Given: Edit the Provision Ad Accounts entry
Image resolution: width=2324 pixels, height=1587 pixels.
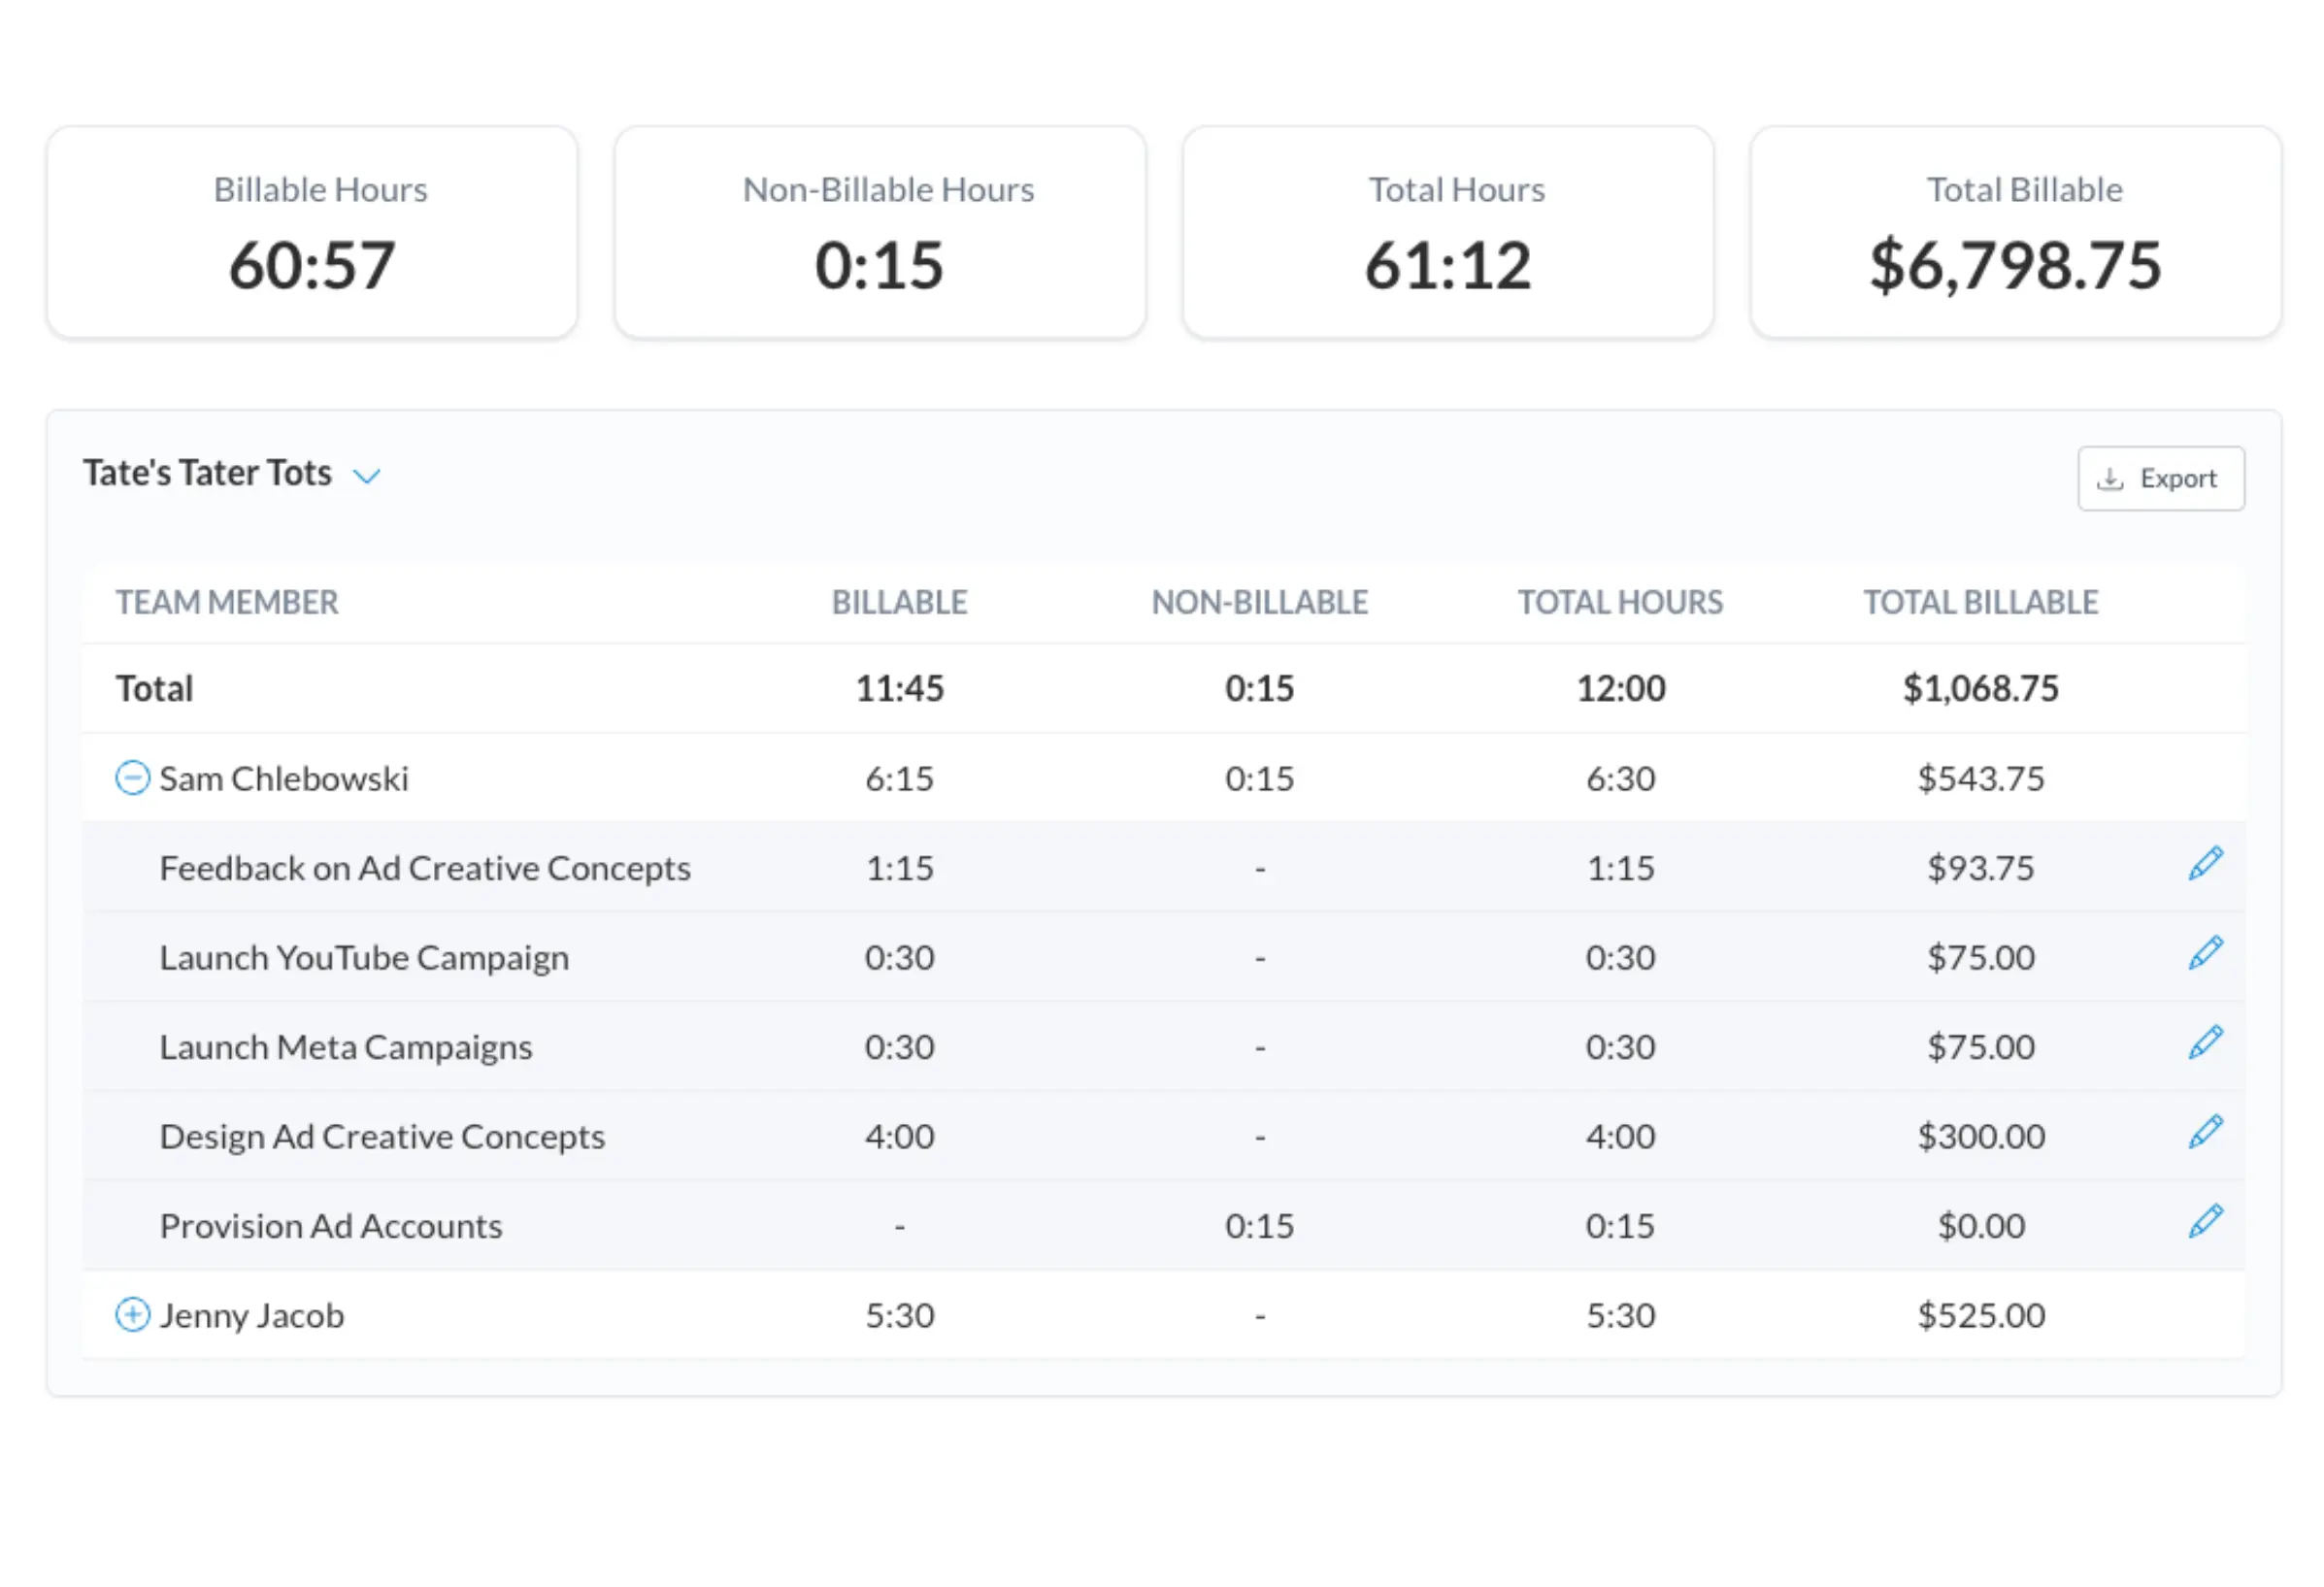Looking at the screenshot, I should click(2205, 1221).
